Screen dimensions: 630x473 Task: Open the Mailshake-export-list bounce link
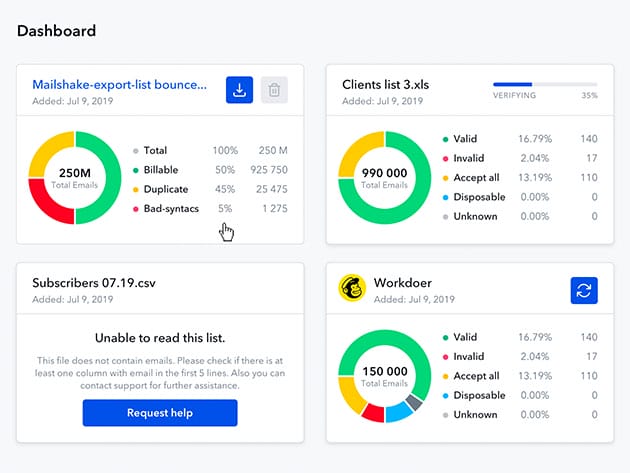pyautogui.click(x=119, y=85)
